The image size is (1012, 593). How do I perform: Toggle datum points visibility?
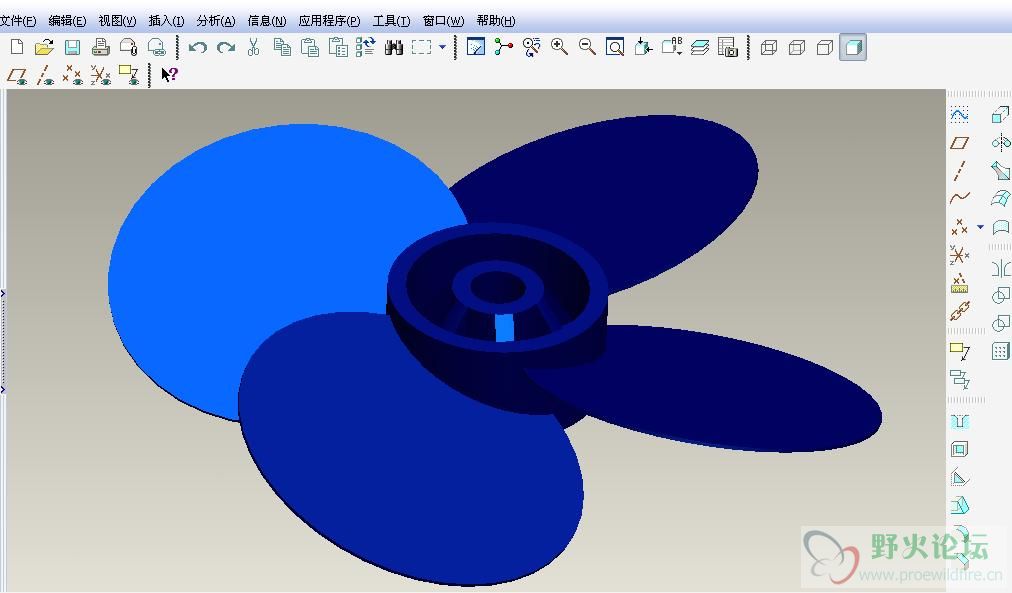(x=72, y=75)
